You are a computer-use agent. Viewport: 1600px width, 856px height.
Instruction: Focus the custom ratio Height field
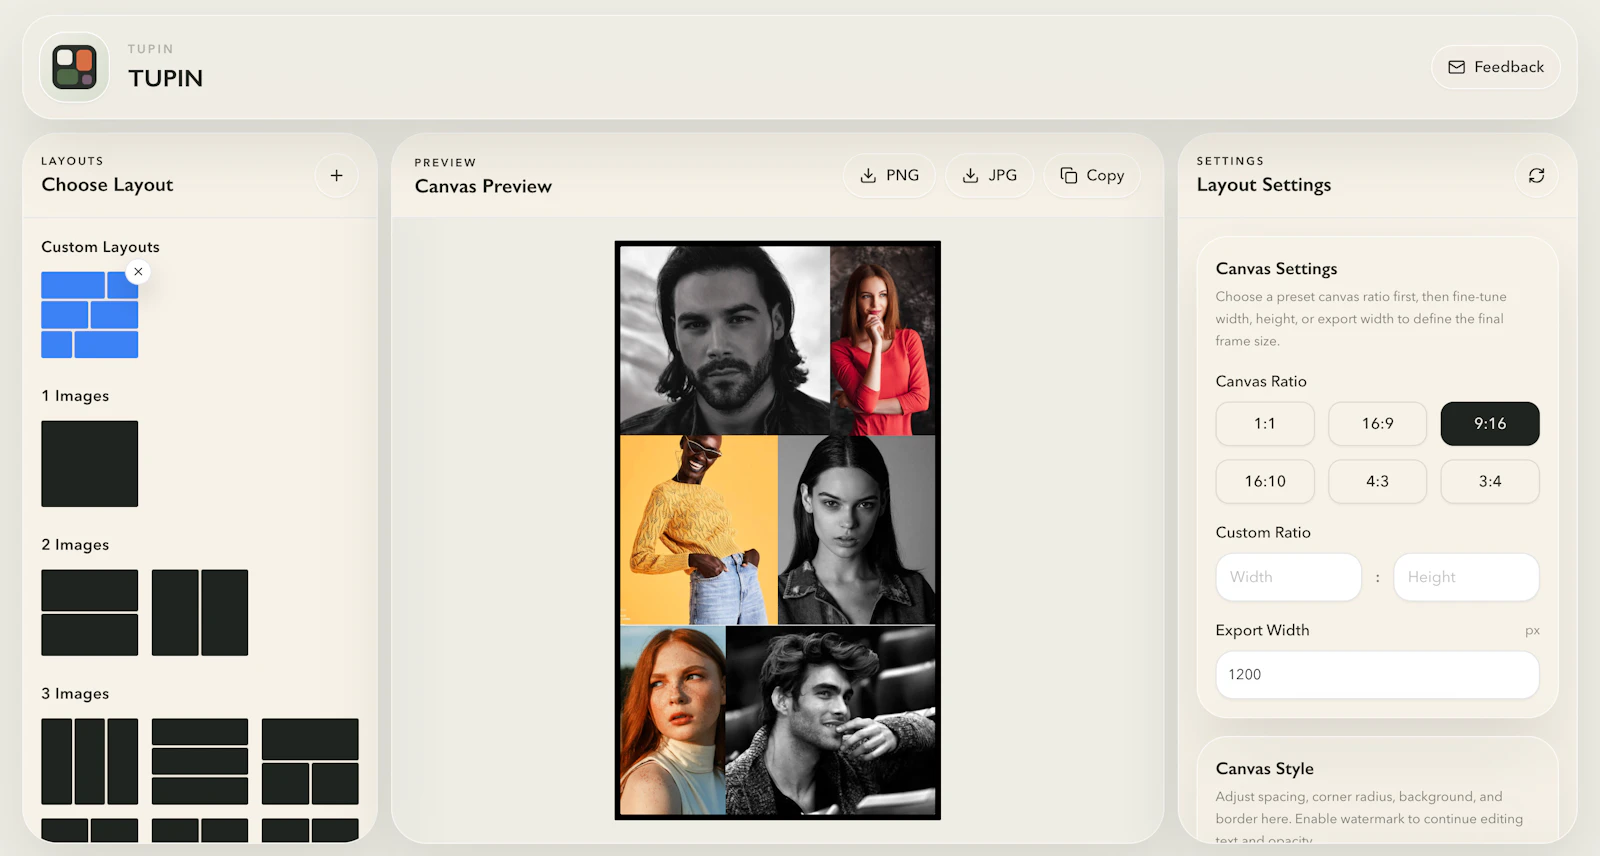pyautogui.click(x=1466, y=577)
